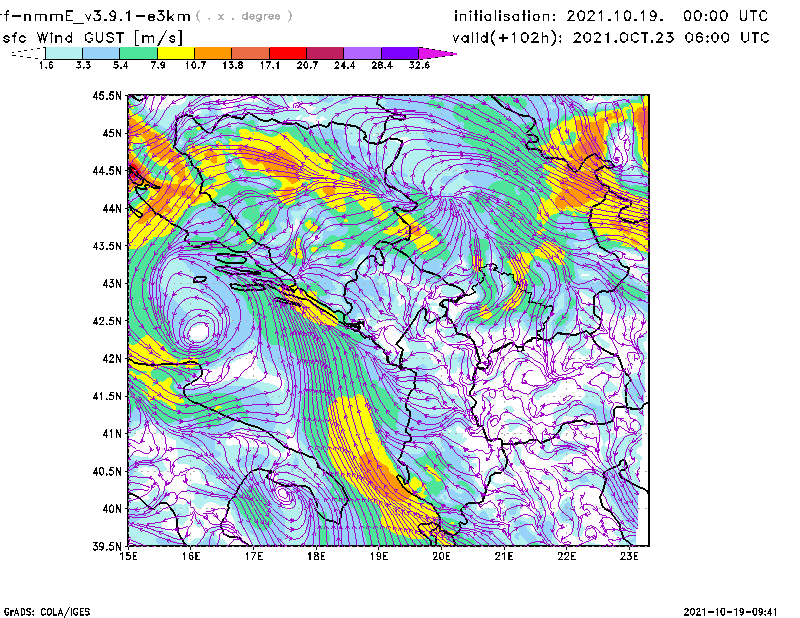Click the 40N latitude label
The height and width of the screenshot is (618, 800).
pos(112,508)
